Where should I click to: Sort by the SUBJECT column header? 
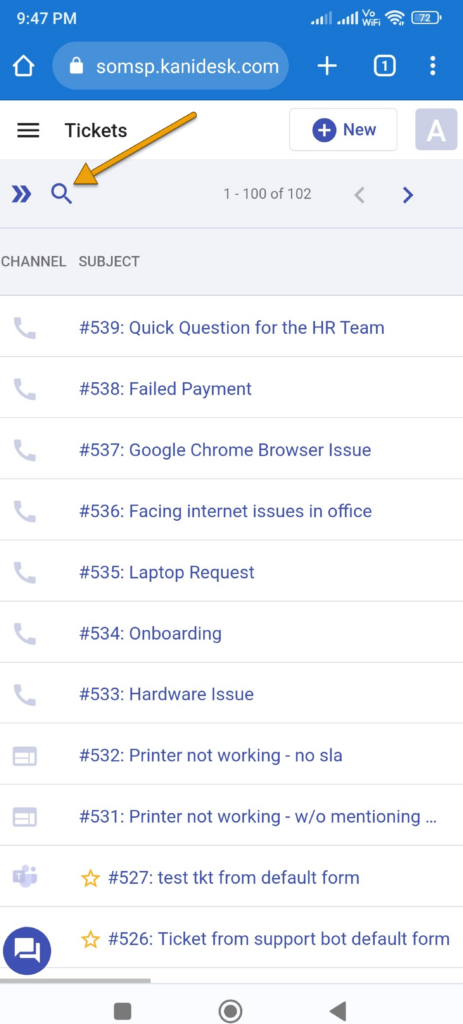point(109,262)
